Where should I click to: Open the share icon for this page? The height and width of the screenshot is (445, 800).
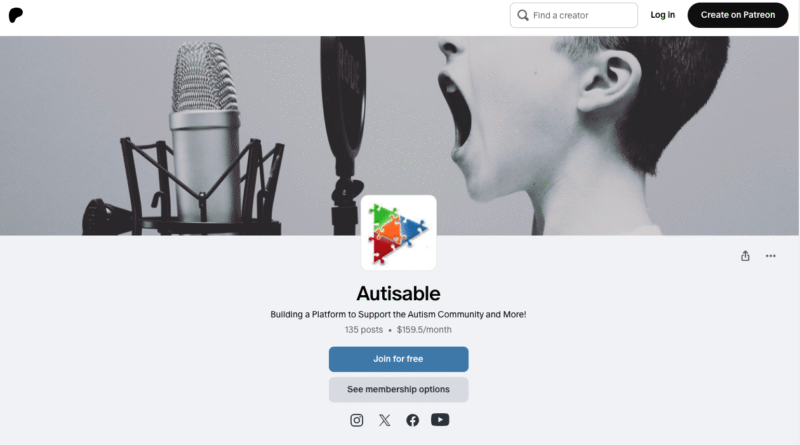tap(745, 256)
